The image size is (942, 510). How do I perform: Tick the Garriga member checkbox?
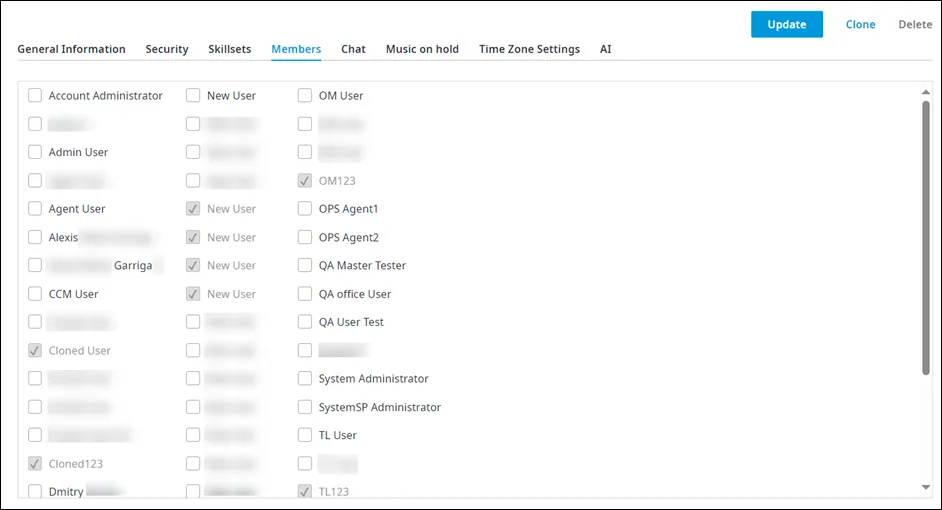(35, 265)
